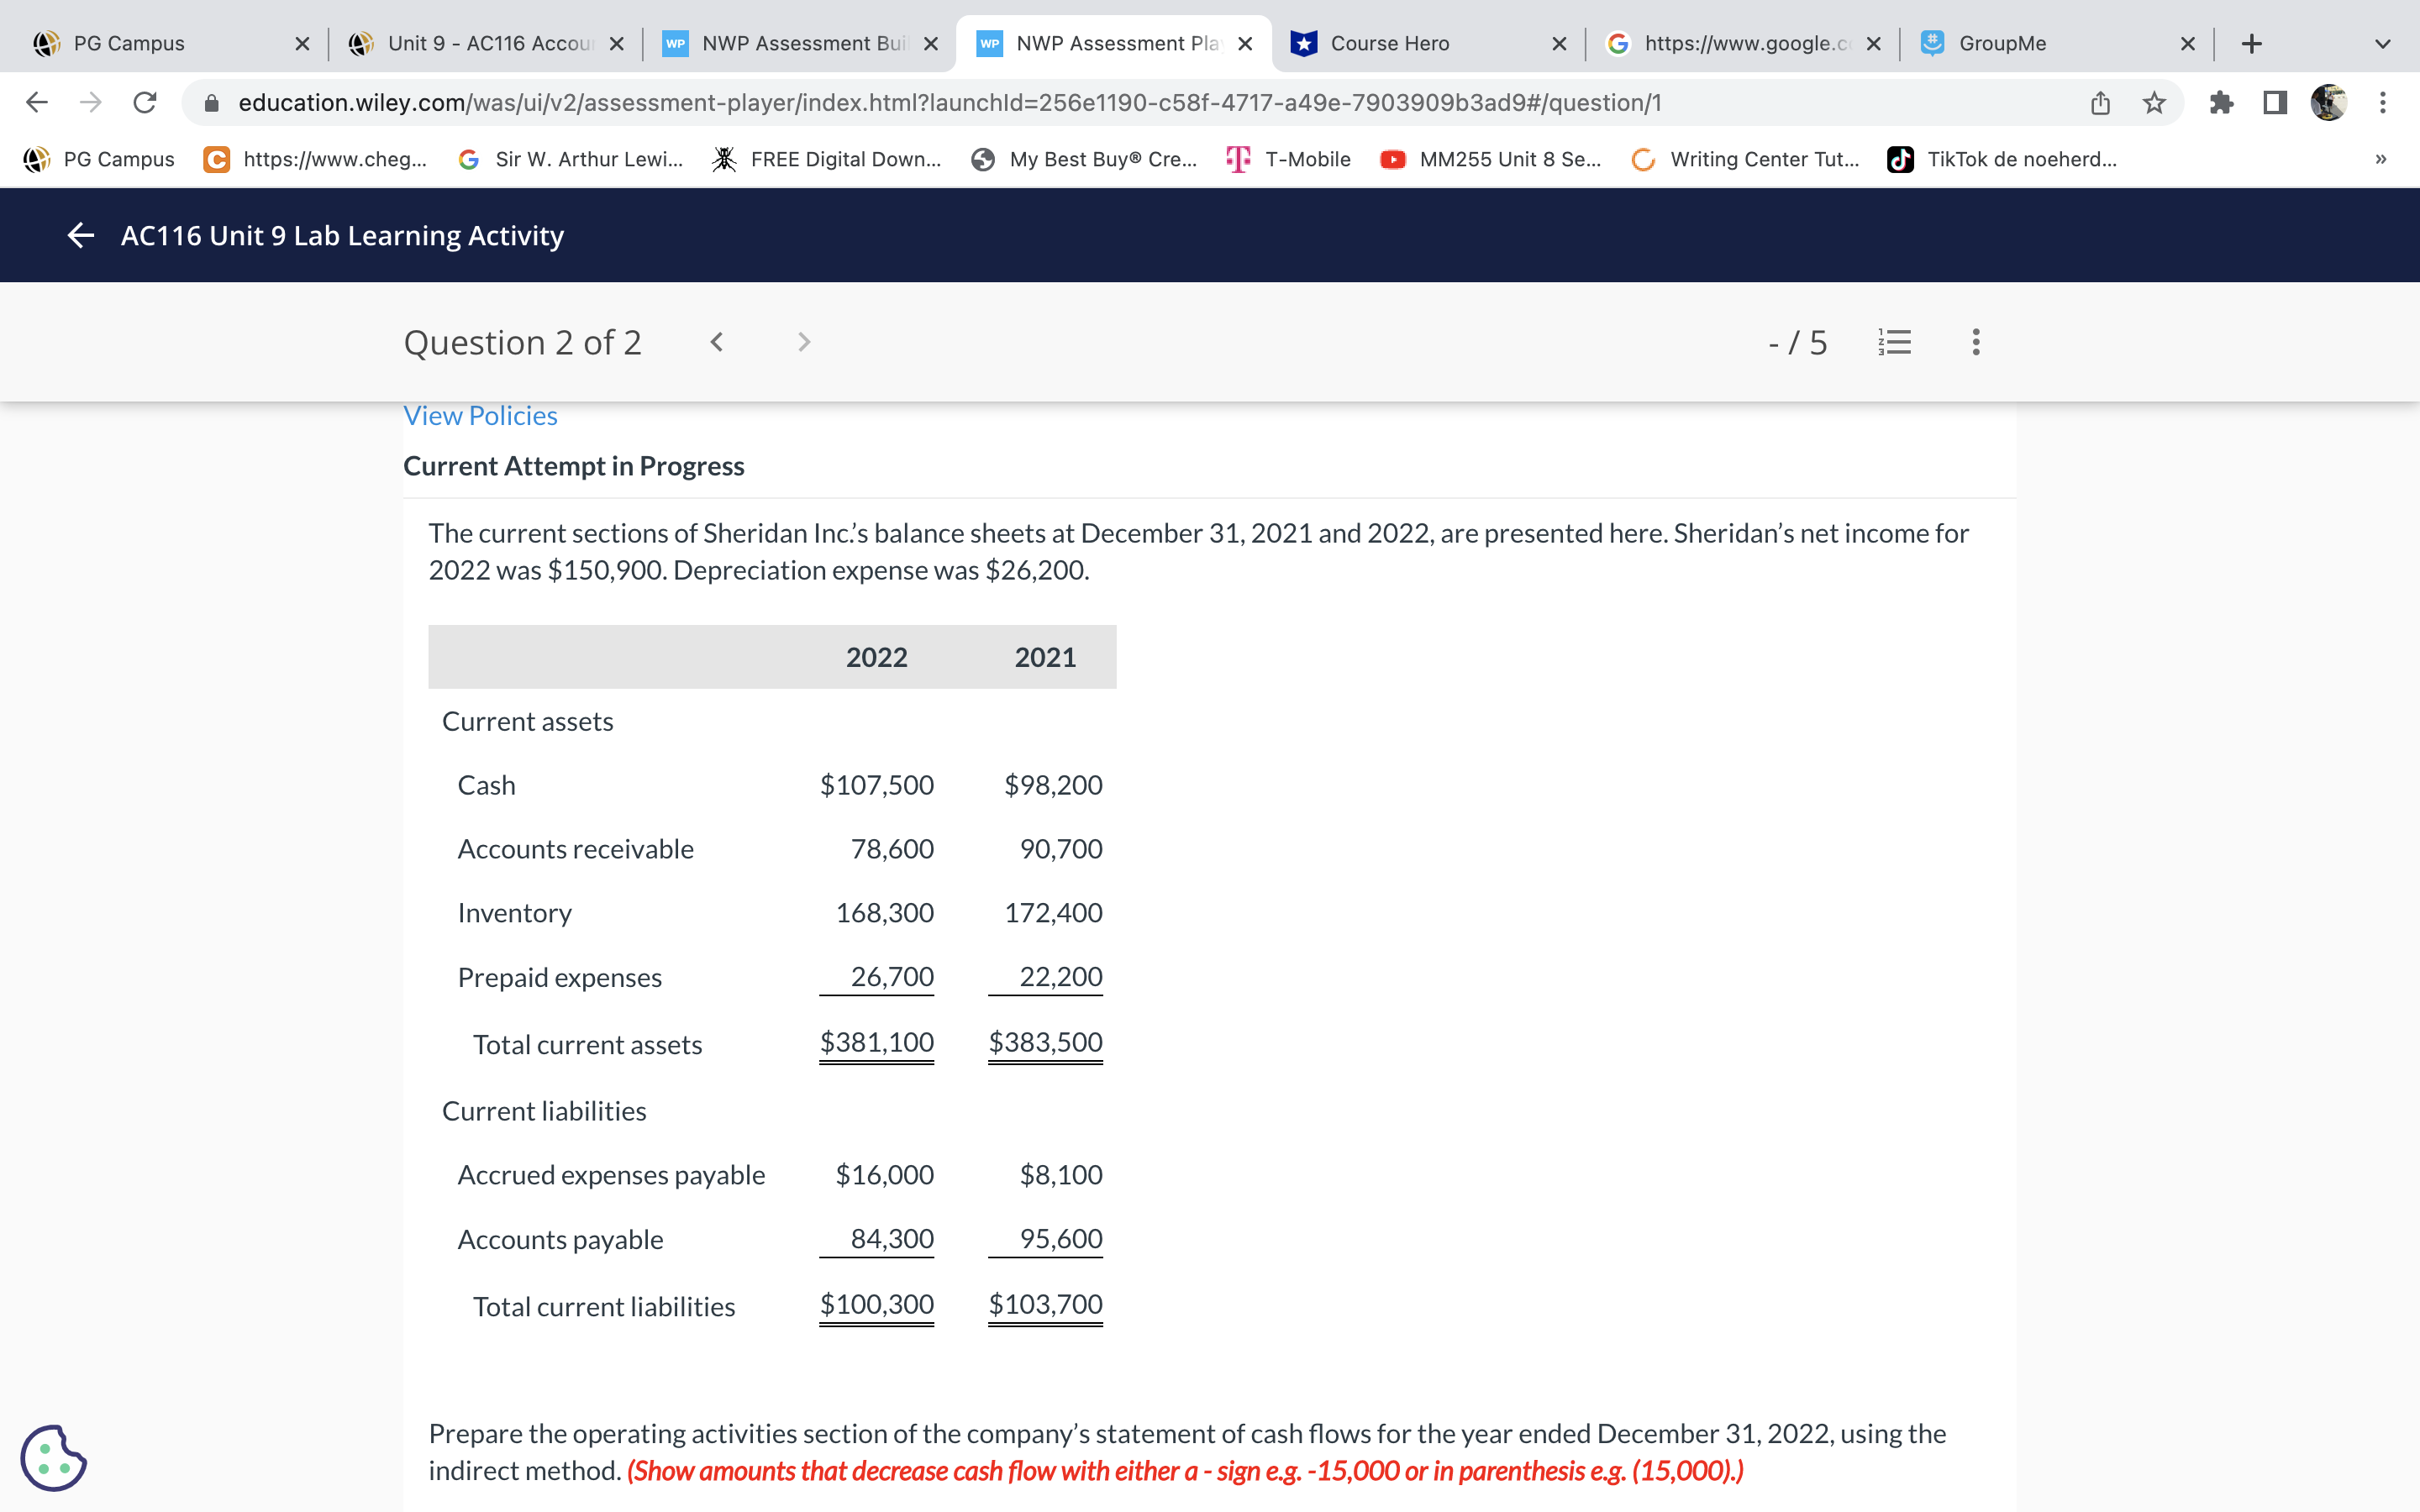Open assessment three-dot options menu

coord(1975,342)
